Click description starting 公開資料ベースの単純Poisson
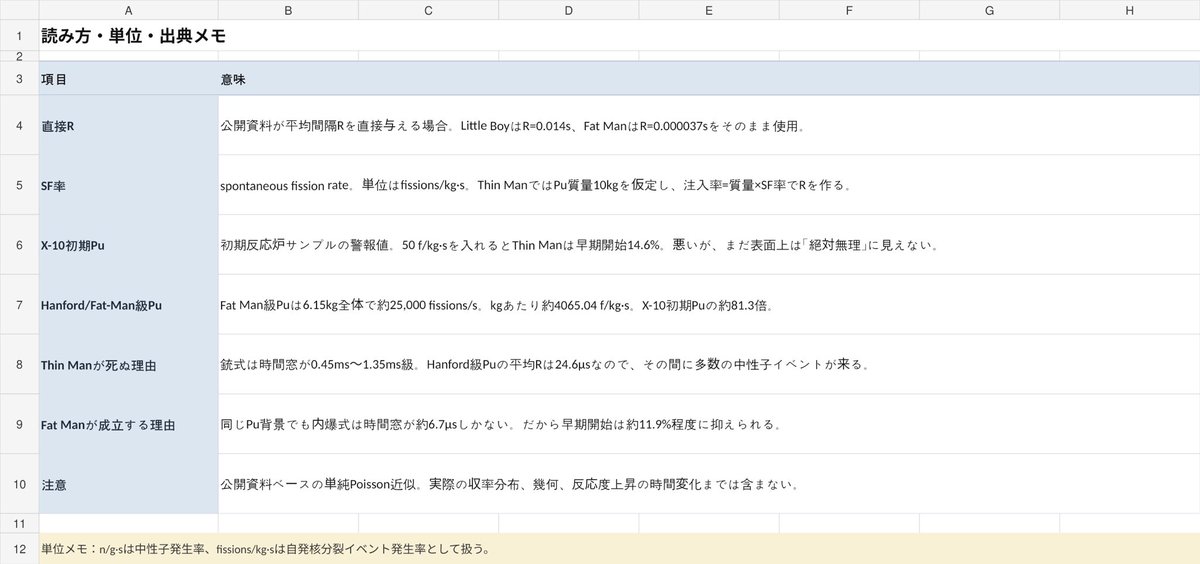1200x564 pixels. [709, 485]
